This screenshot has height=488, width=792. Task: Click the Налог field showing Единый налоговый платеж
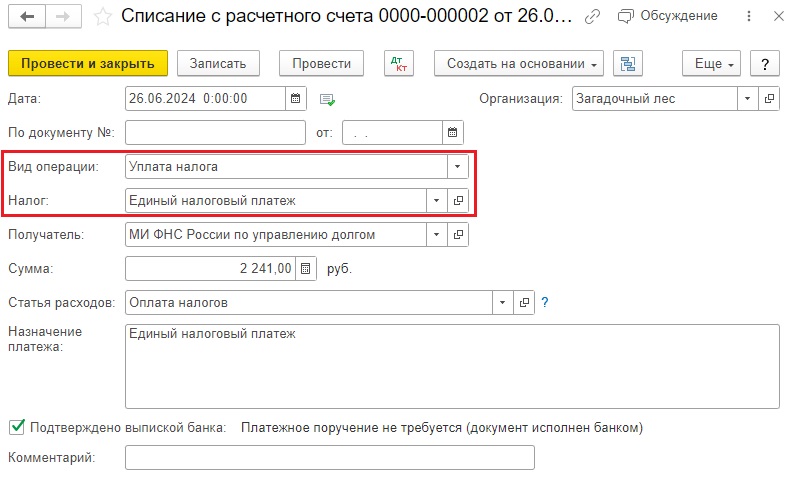[276, 201]
